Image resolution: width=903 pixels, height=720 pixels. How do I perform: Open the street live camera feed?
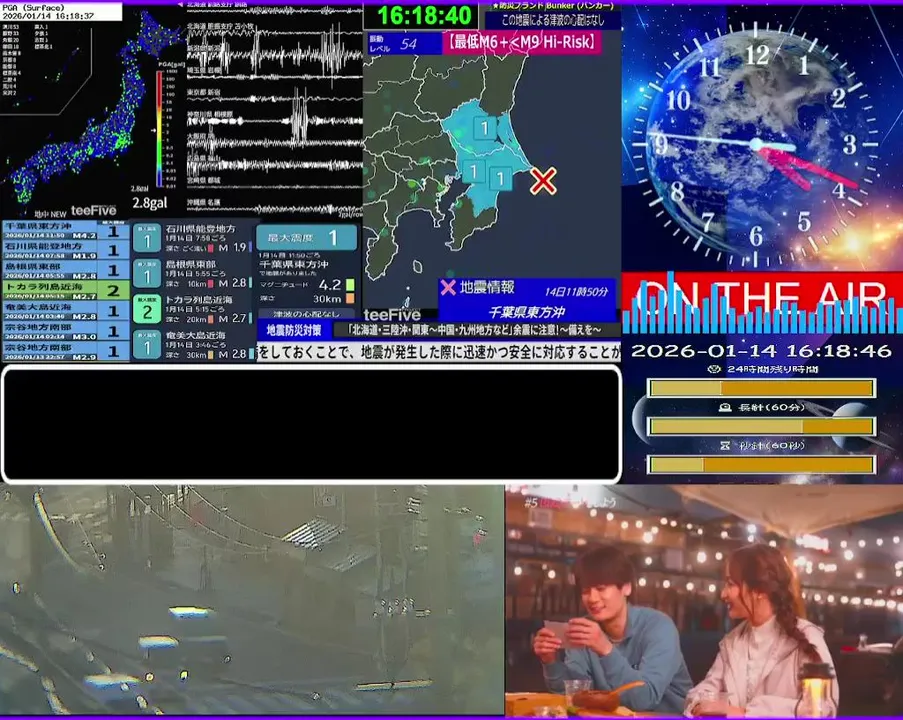click(x=252, y=600)
